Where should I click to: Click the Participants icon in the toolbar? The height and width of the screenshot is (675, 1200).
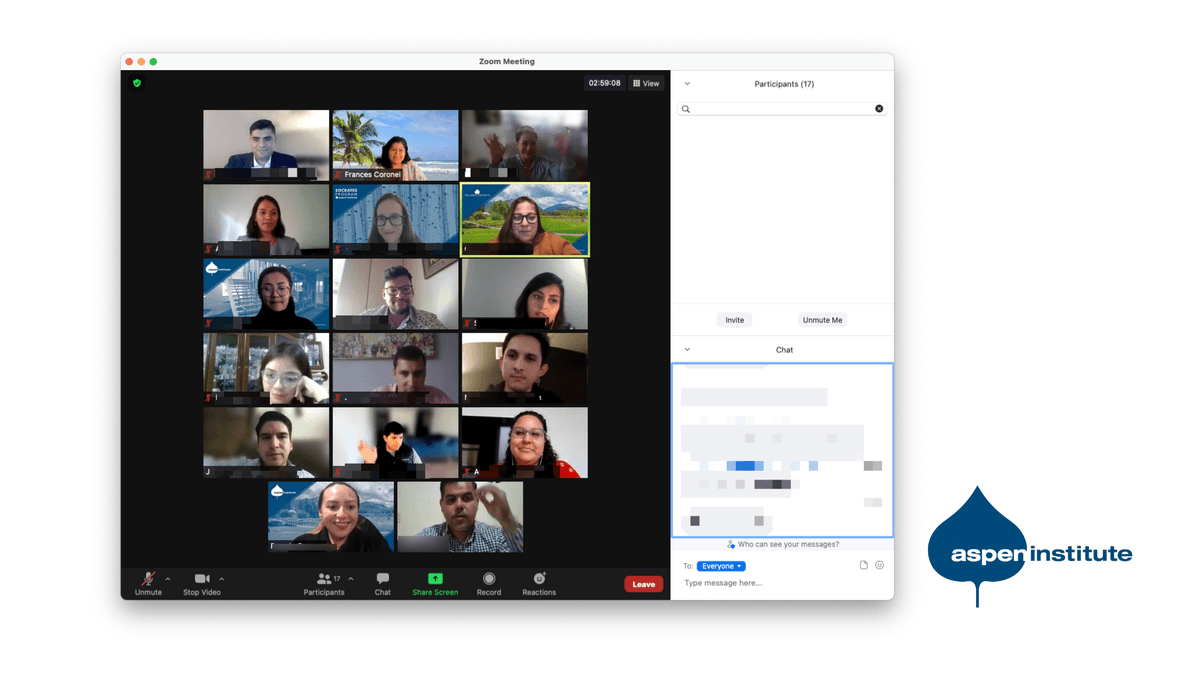324,579
